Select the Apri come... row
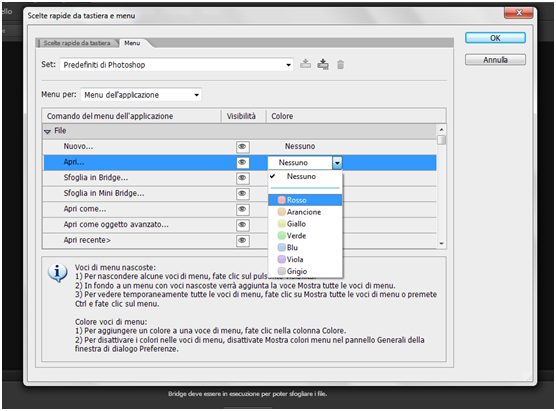This screenshot has height=411, width=556. coord(240,209)
